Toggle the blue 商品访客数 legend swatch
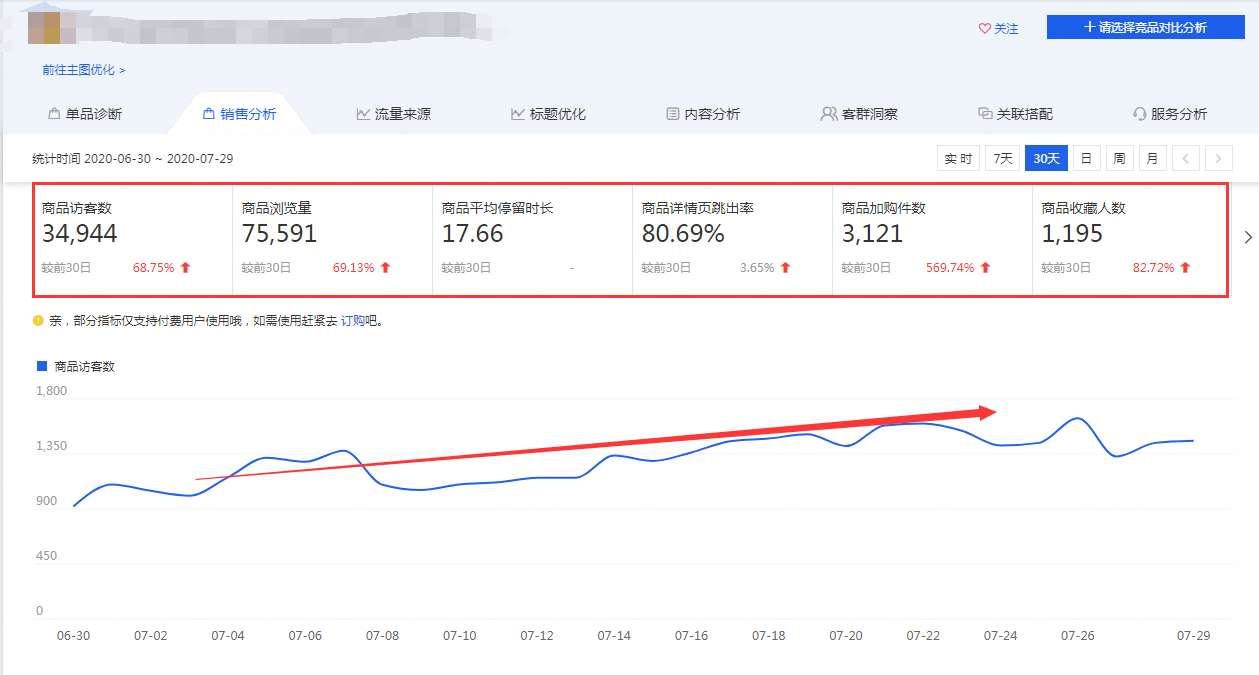The image size is (1259, 675). click(x=42, y=366)
